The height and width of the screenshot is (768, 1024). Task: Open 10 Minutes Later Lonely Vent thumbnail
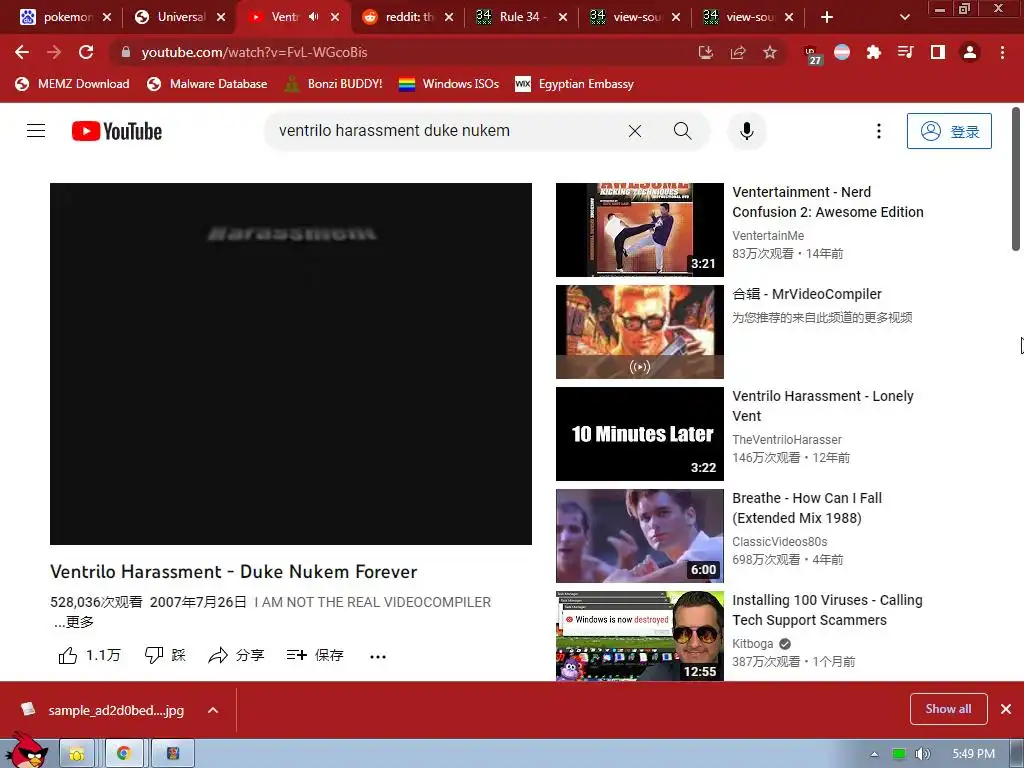point(639,434)
